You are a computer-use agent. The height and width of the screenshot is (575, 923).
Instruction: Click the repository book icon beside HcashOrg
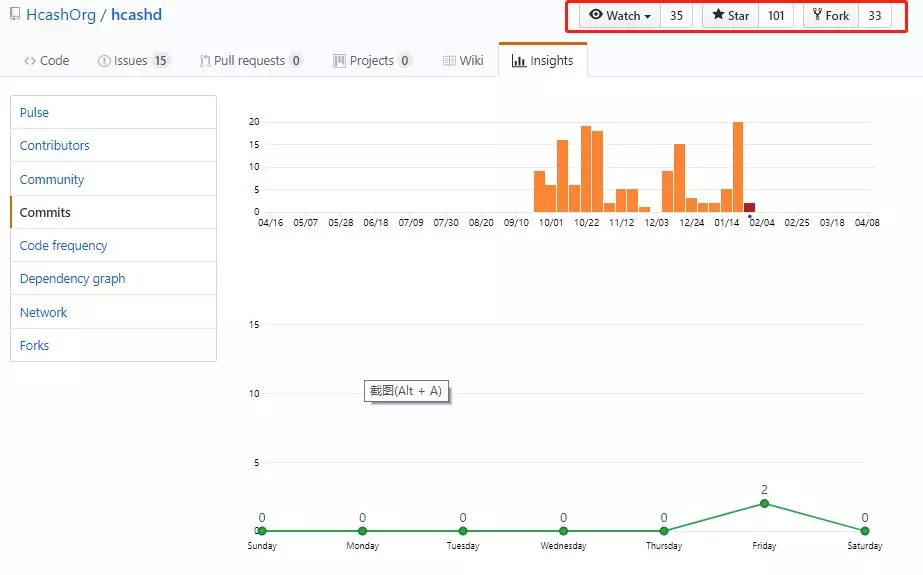click(15, 14)
